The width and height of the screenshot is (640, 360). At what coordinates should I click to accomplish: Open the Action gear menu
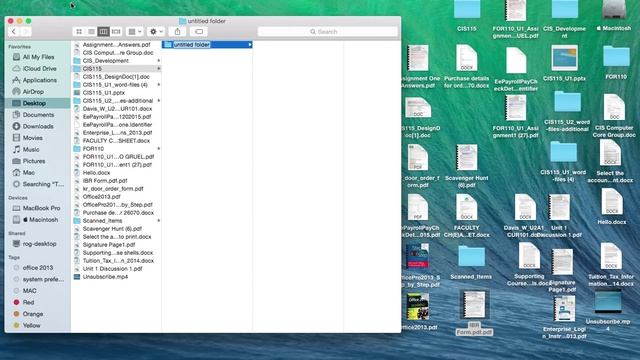[156, 31]
